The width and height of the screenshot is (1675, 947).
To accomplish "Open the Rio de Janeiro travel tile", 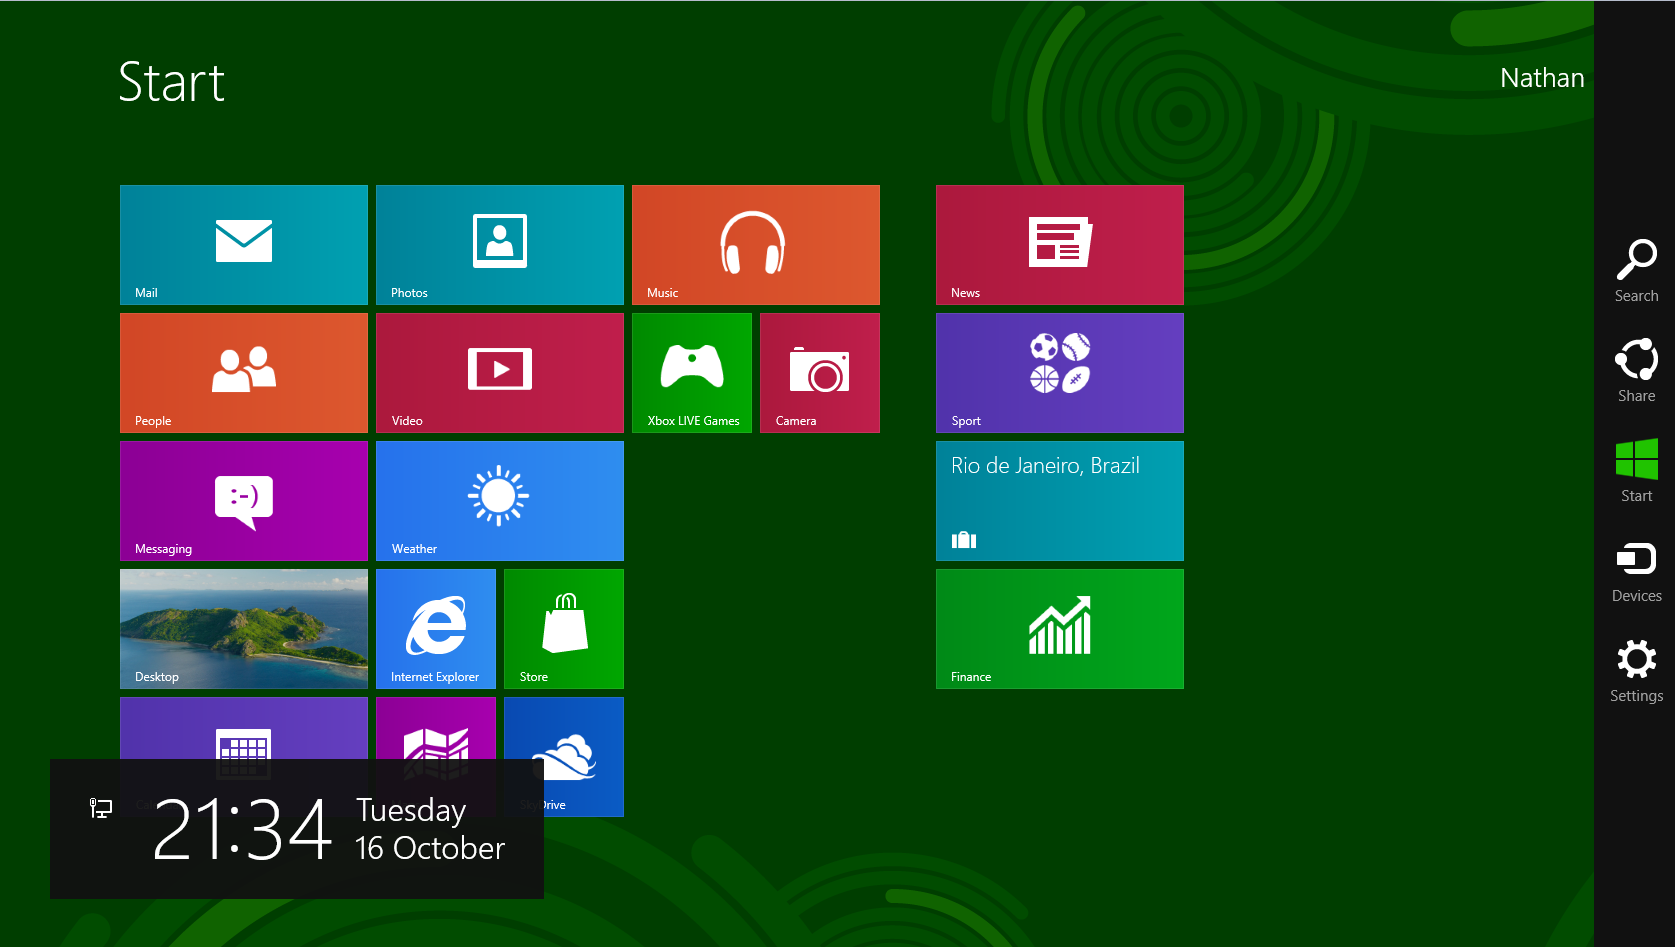I will tap(1060, 501).
